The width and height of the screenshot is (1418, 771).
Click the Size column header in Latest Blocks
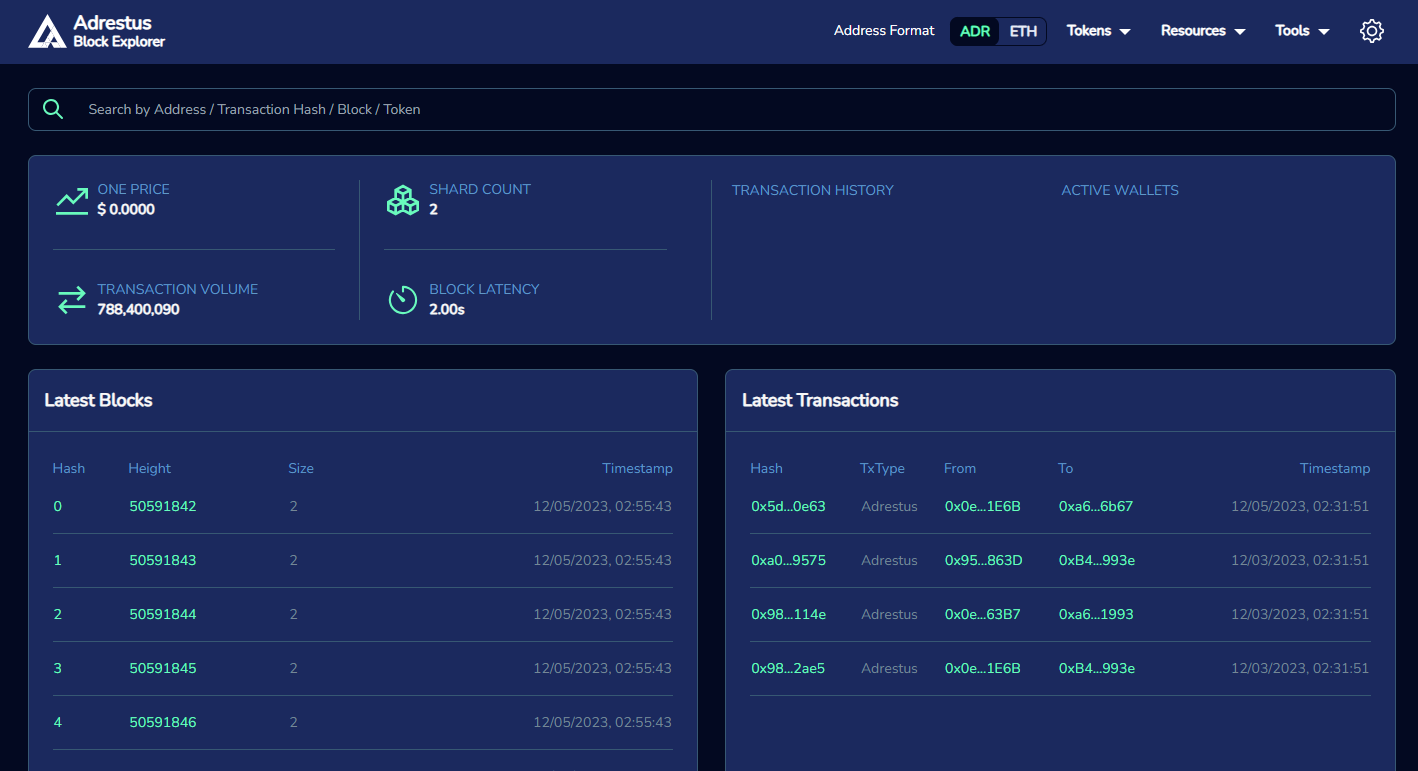[x=301, y=468]
